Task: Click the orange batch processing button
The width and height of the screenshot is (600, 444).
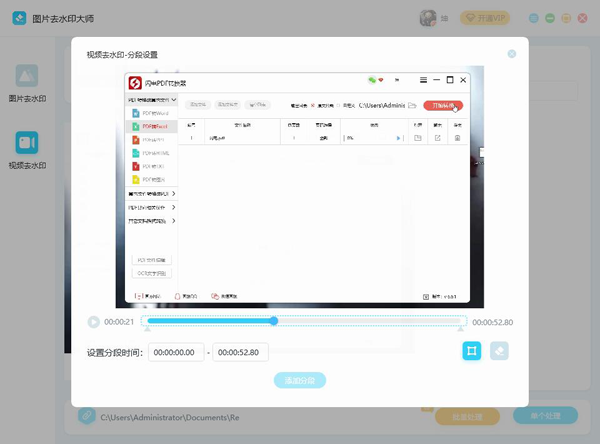Action: tap(467, 416)
